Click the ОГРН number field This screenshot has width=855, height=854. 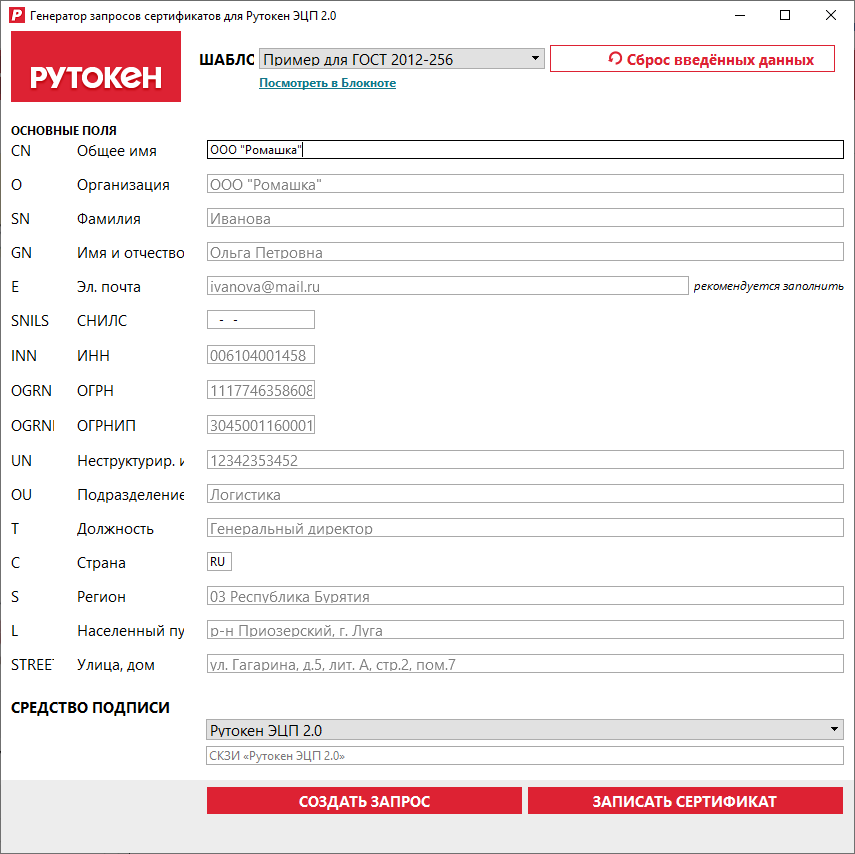click(x=260, y=390)
